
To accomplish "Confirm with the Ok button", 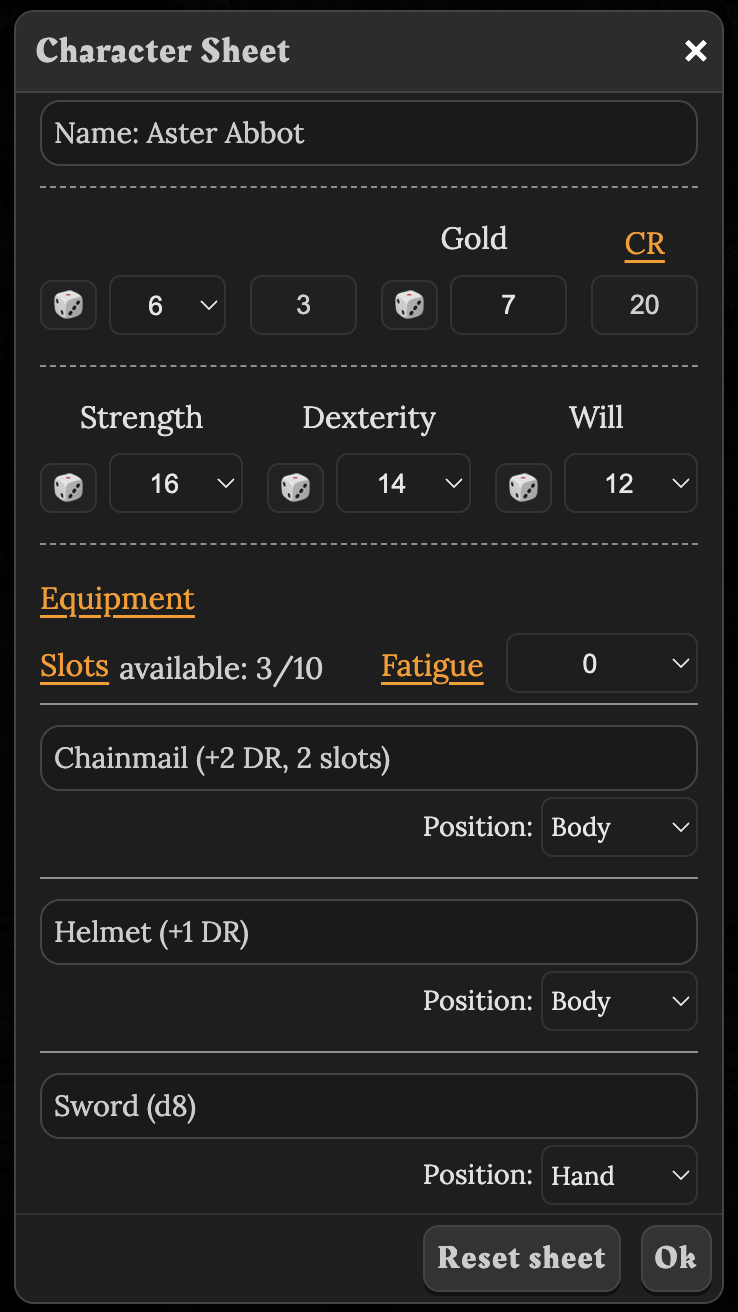I will point(677,1258).
